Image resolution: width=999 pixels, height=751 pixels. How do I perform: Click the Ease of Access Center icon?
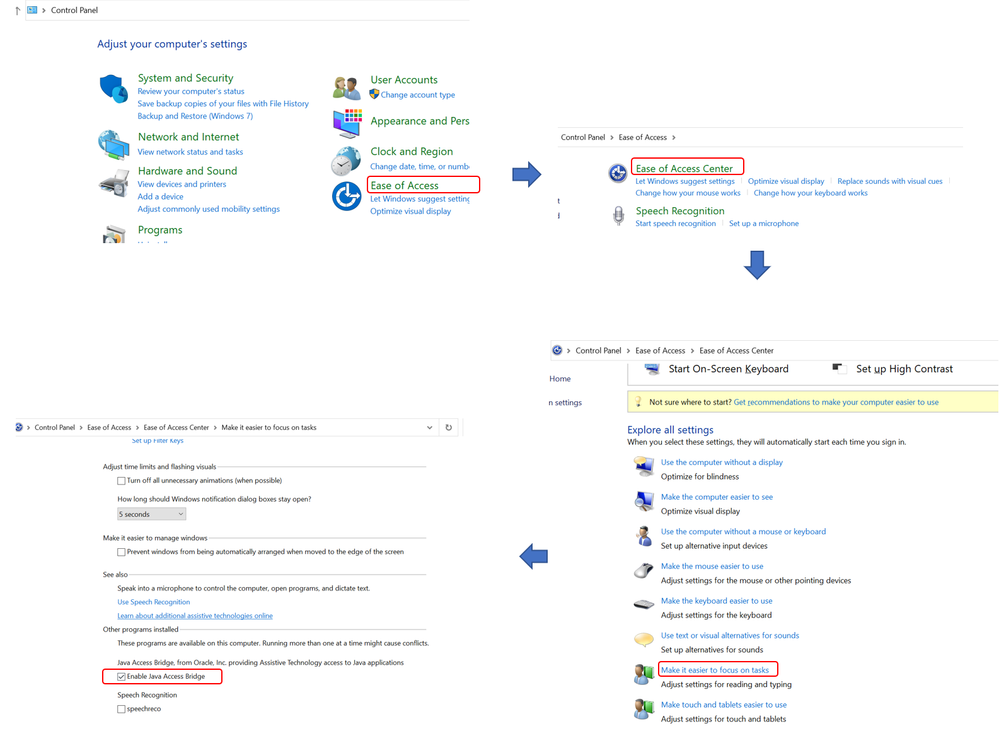pos(617,173)
